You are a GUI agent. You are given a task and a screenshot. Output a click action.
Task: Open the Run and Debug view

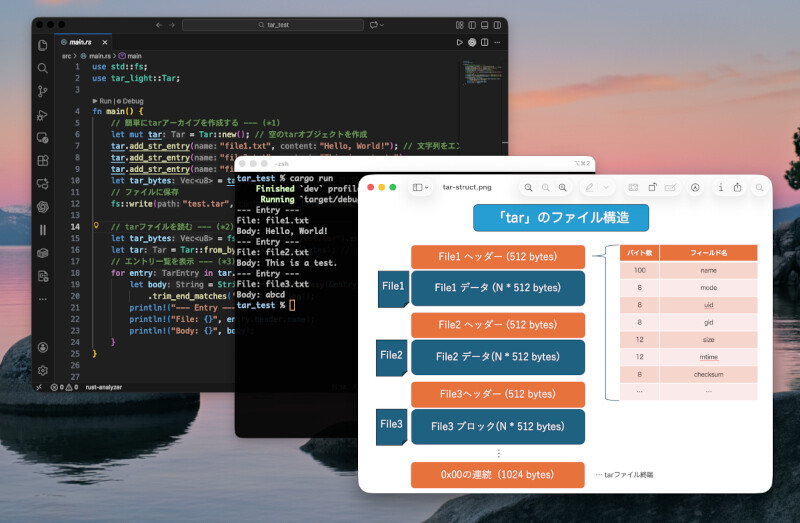tap(43, 115)
